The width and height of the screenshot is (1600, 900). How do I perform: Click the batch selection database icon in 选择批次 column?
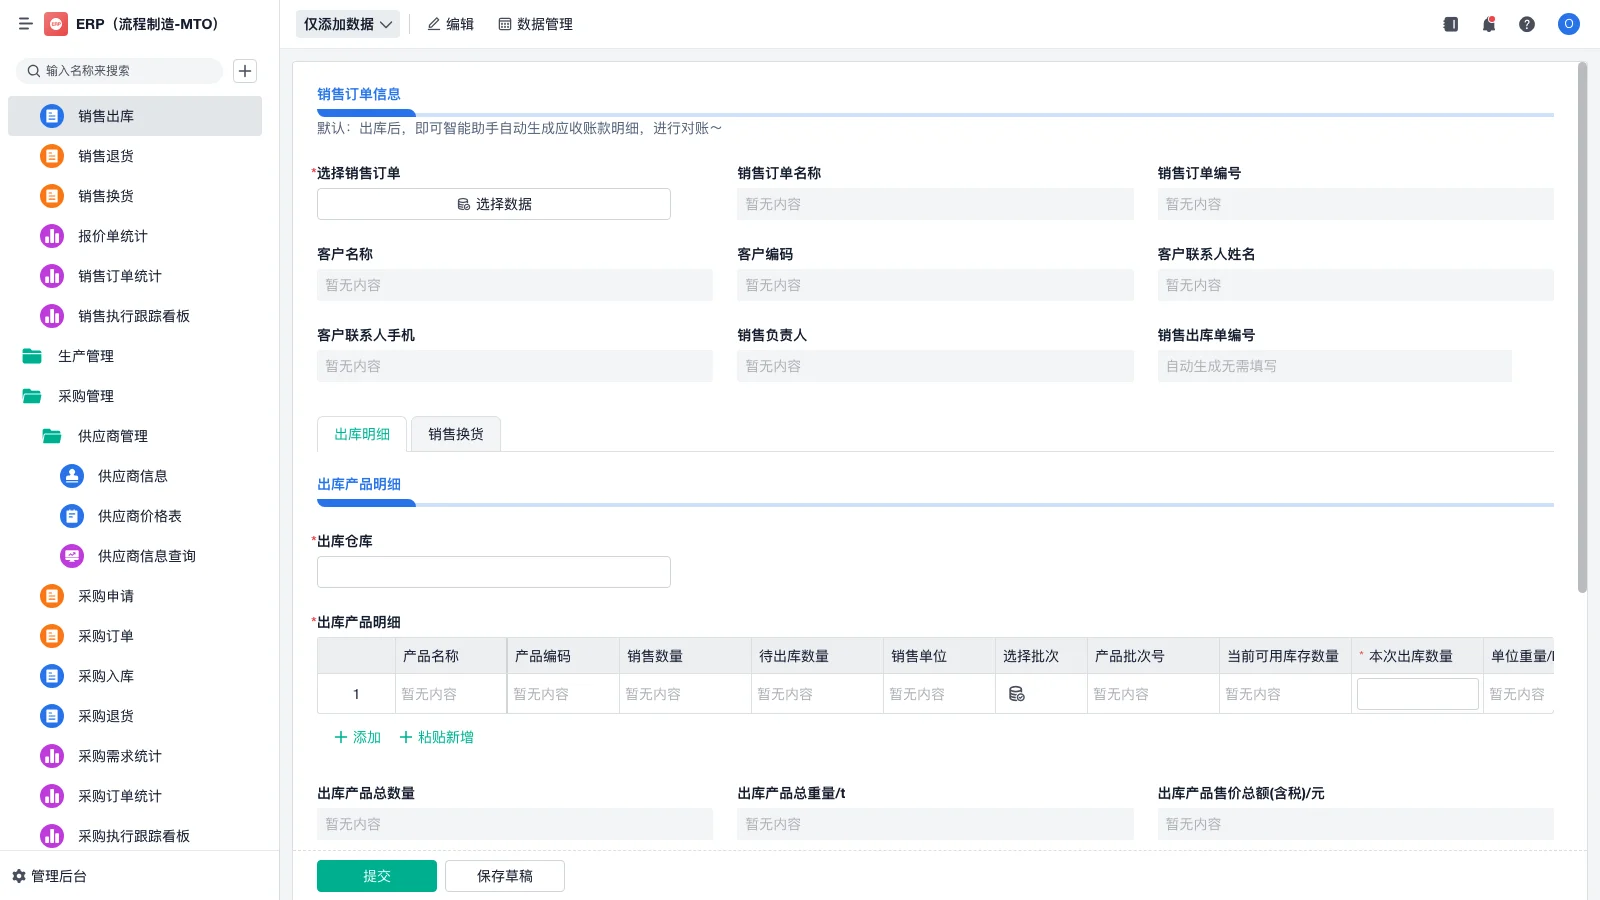click(x=1017, y=693)
